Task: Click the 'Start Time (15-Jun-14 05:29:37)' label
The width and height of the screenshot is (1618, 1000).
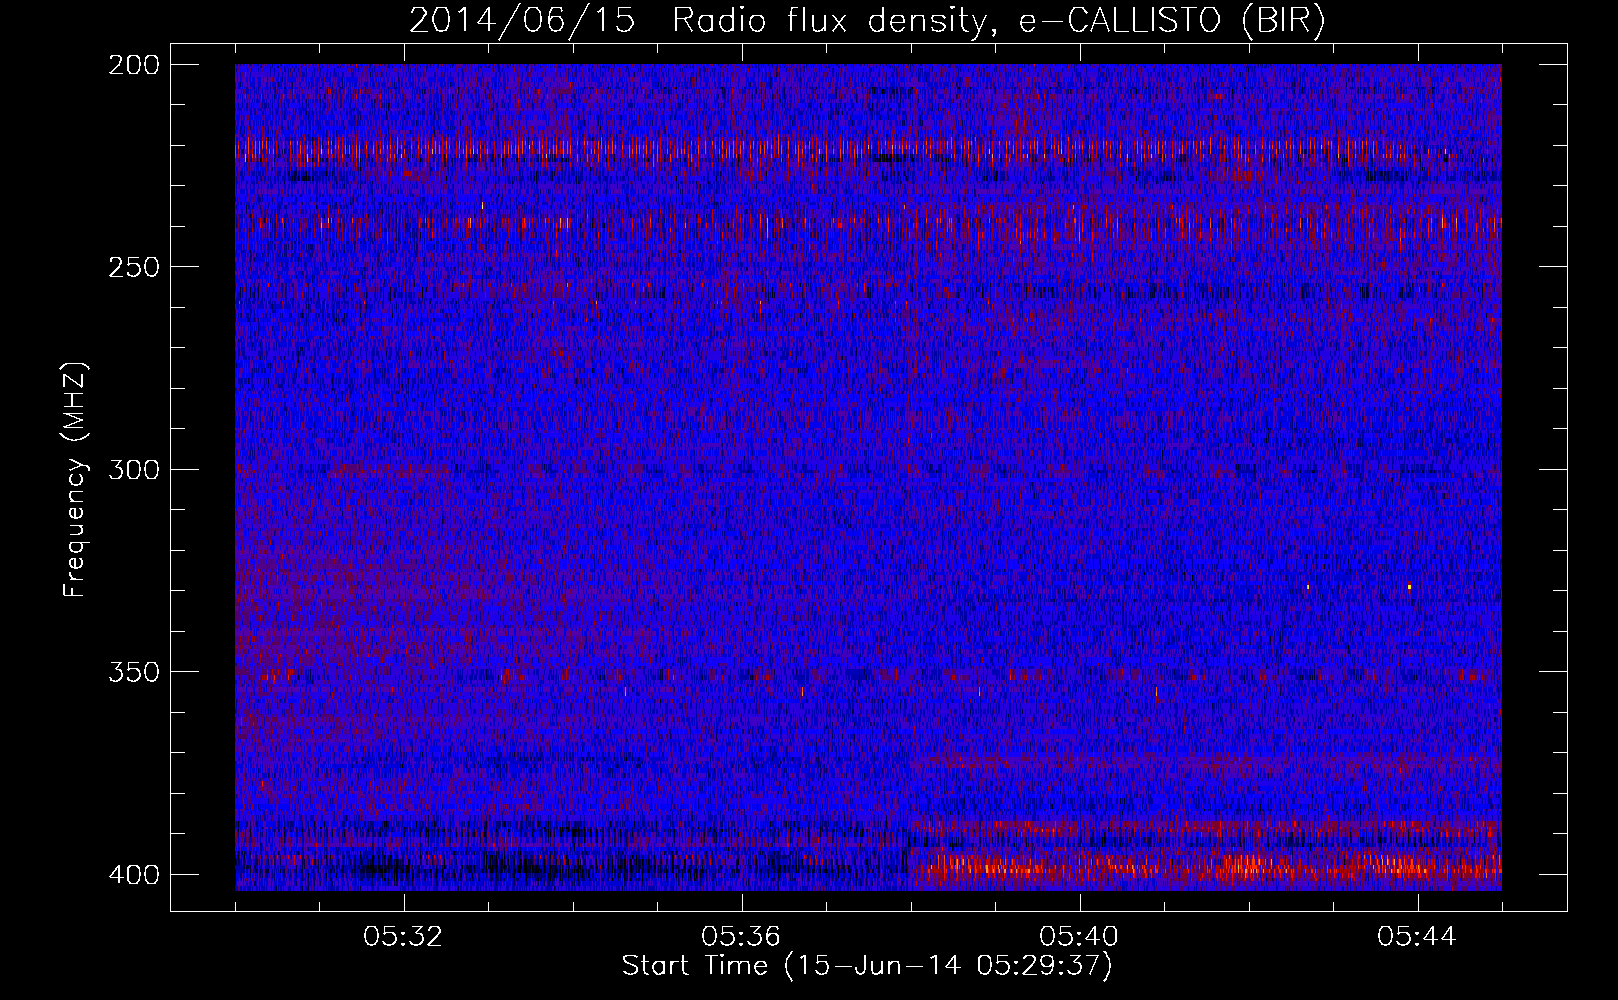Action: click(867, 966)
